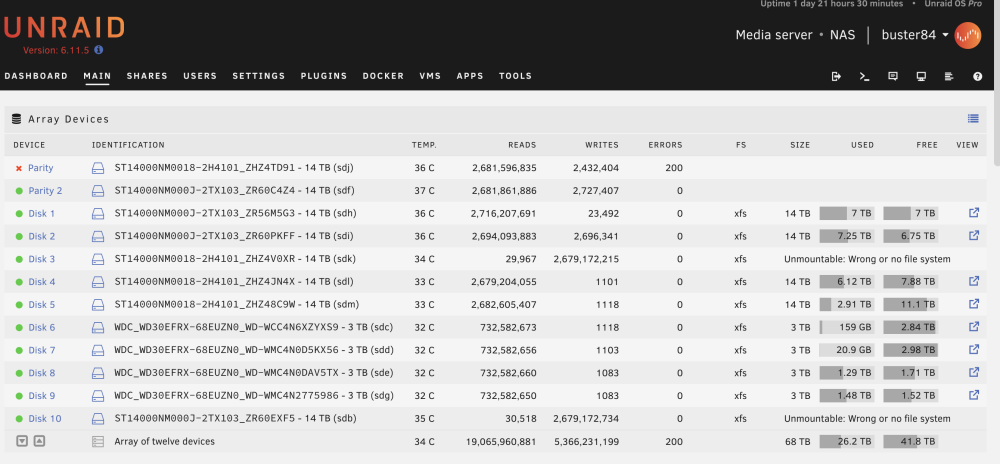Click the drive icon for Disk 10
The image size is (1000, 464).
[x=98, y=419]
